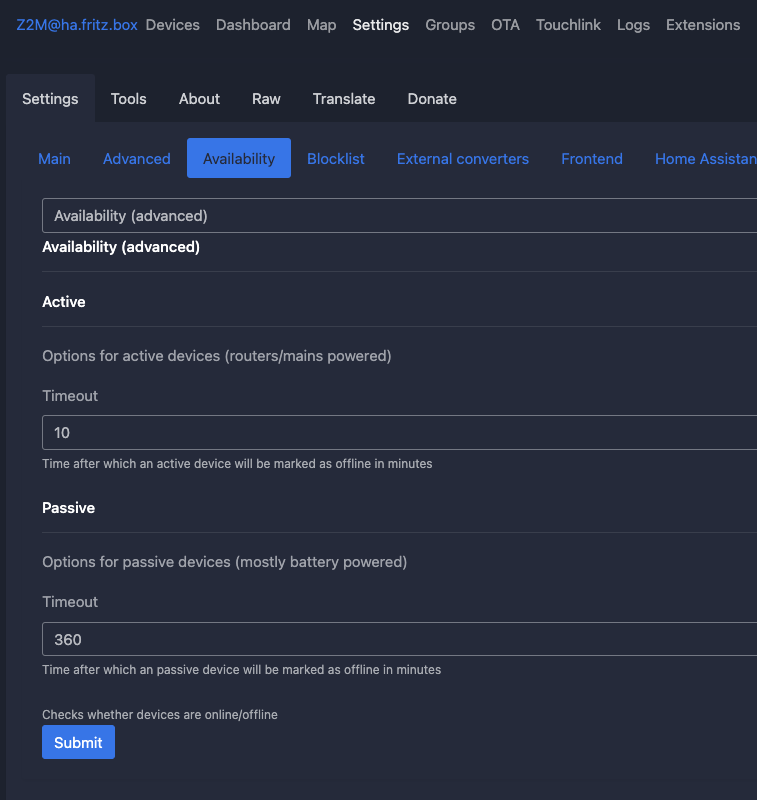Open the Blocklist settings section
This screenshot has width=757, height=800.
click(x=335, y=158)
